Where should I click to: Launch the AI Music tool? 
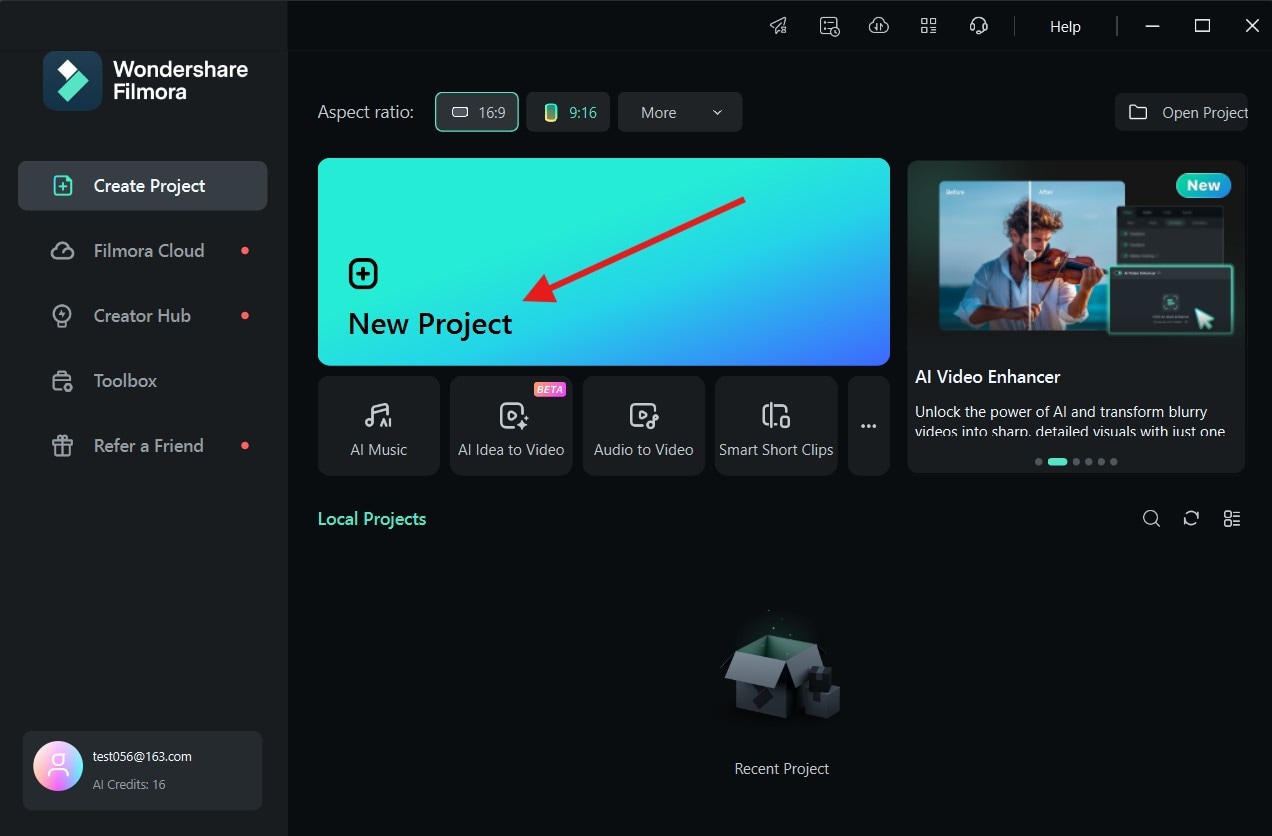(x=379, y=426)
